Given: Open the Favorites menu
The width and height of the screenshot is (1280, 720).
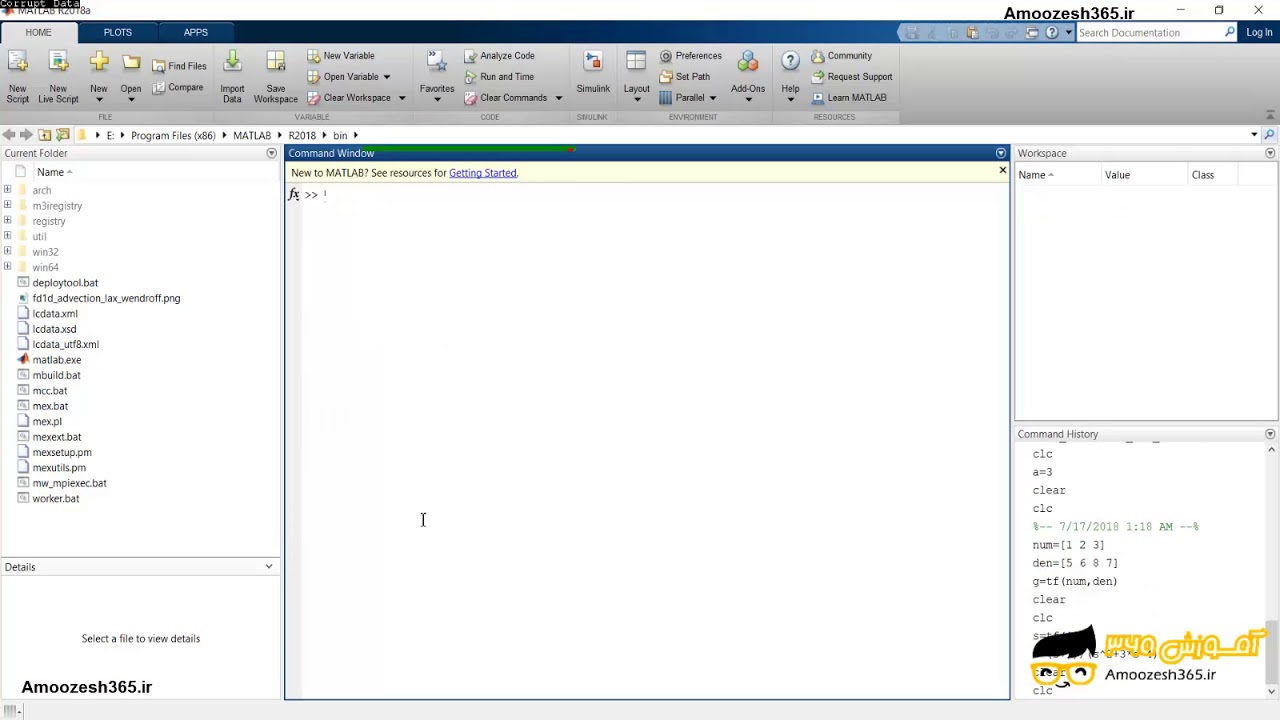Looking at the screenshot, I should coord(437,77).
